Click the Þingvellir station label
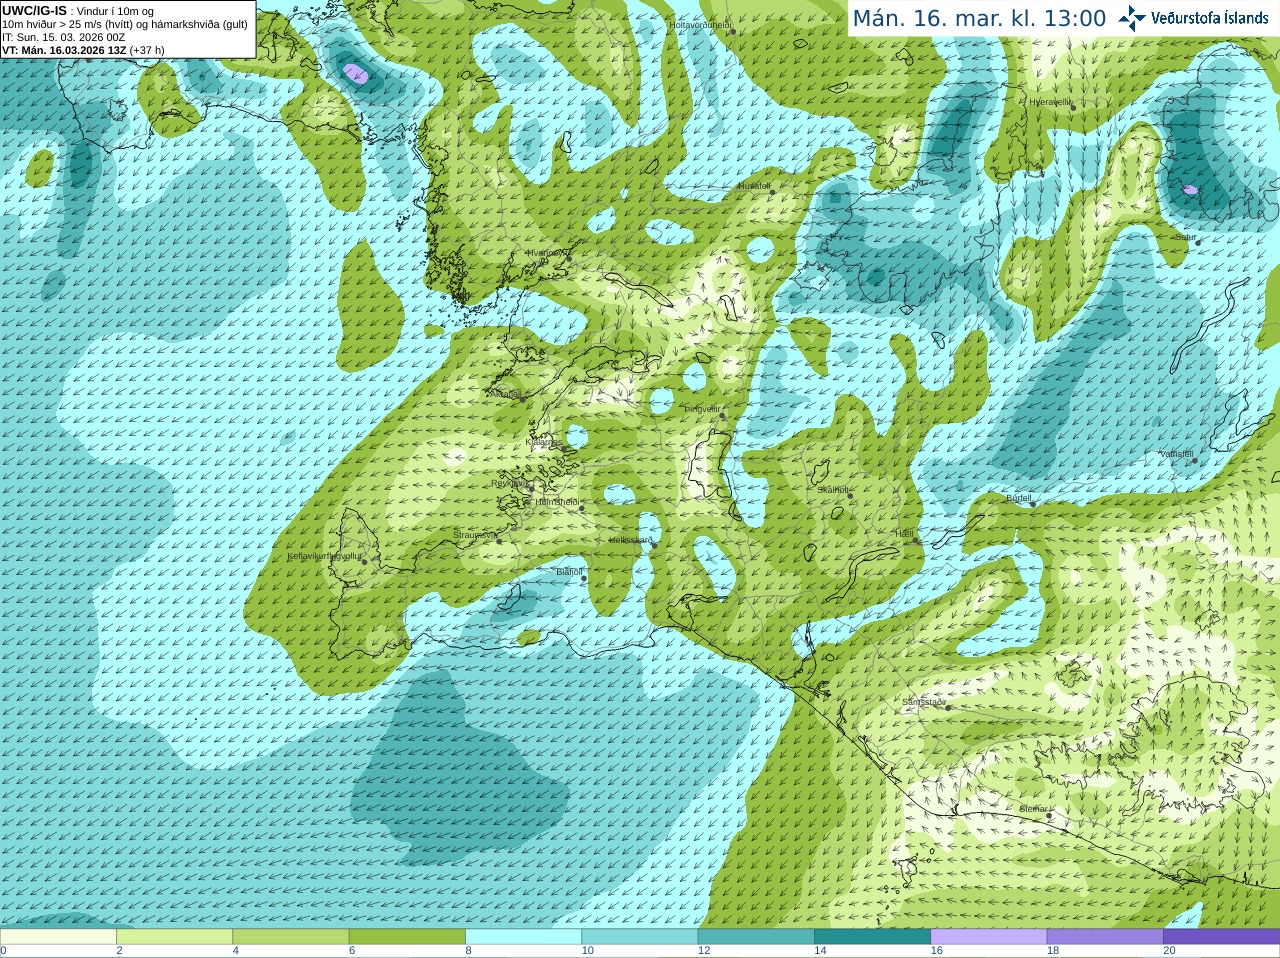Viewport: 1280px width, 958px height. (702, 409)
